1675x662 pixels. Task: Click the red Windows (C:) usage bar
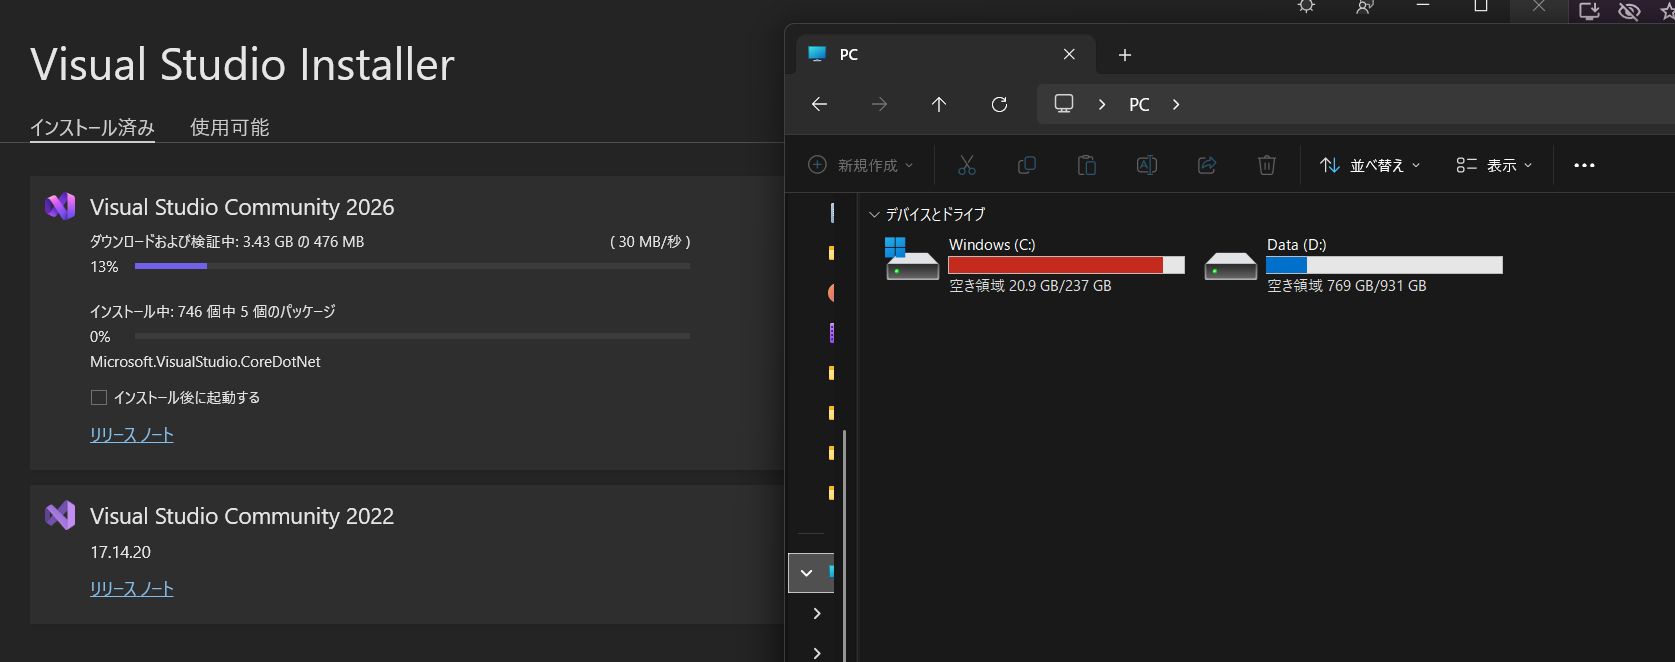point(1066,265)
